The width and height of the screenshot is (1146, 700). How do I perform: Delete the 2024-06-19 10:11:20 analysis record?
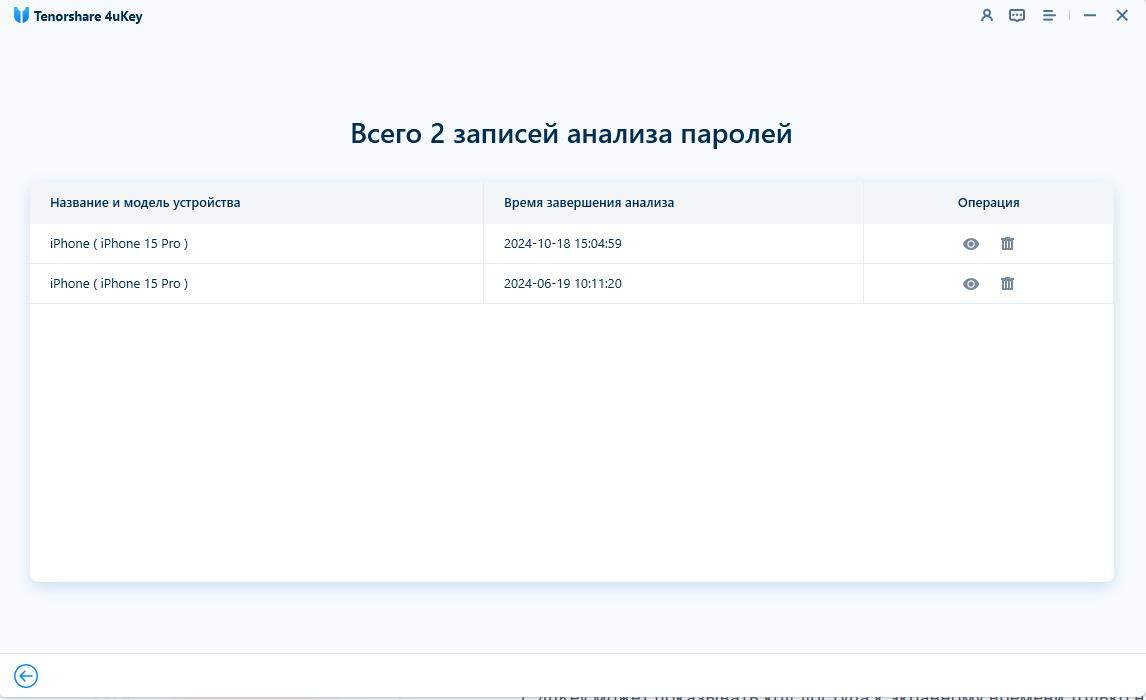[1007, 284]
